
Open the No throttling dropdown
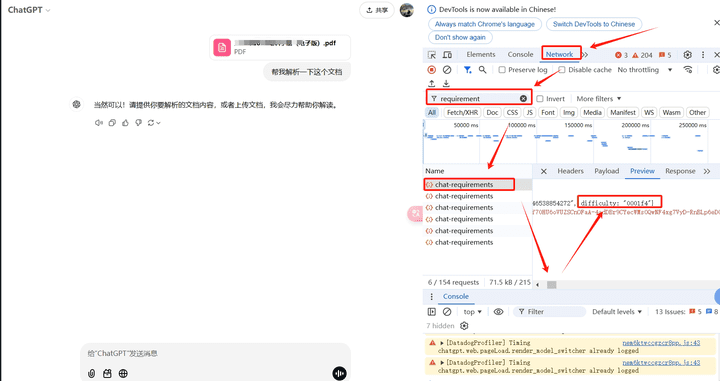(645, 70)
